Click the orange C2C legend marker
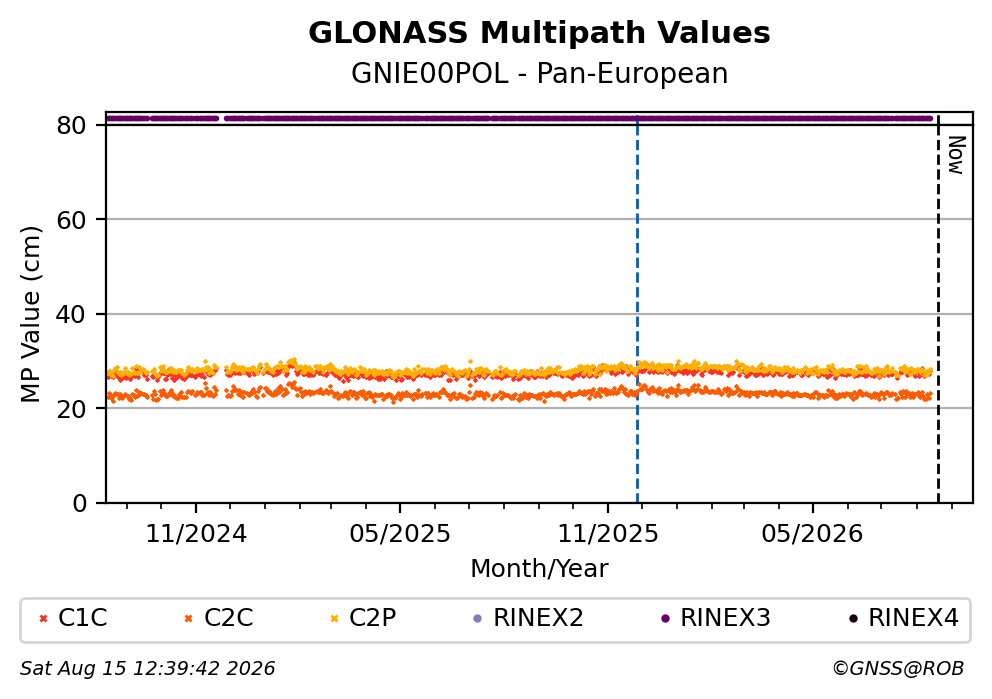This screenshot has width=992, height=699. tap(188, 619)
